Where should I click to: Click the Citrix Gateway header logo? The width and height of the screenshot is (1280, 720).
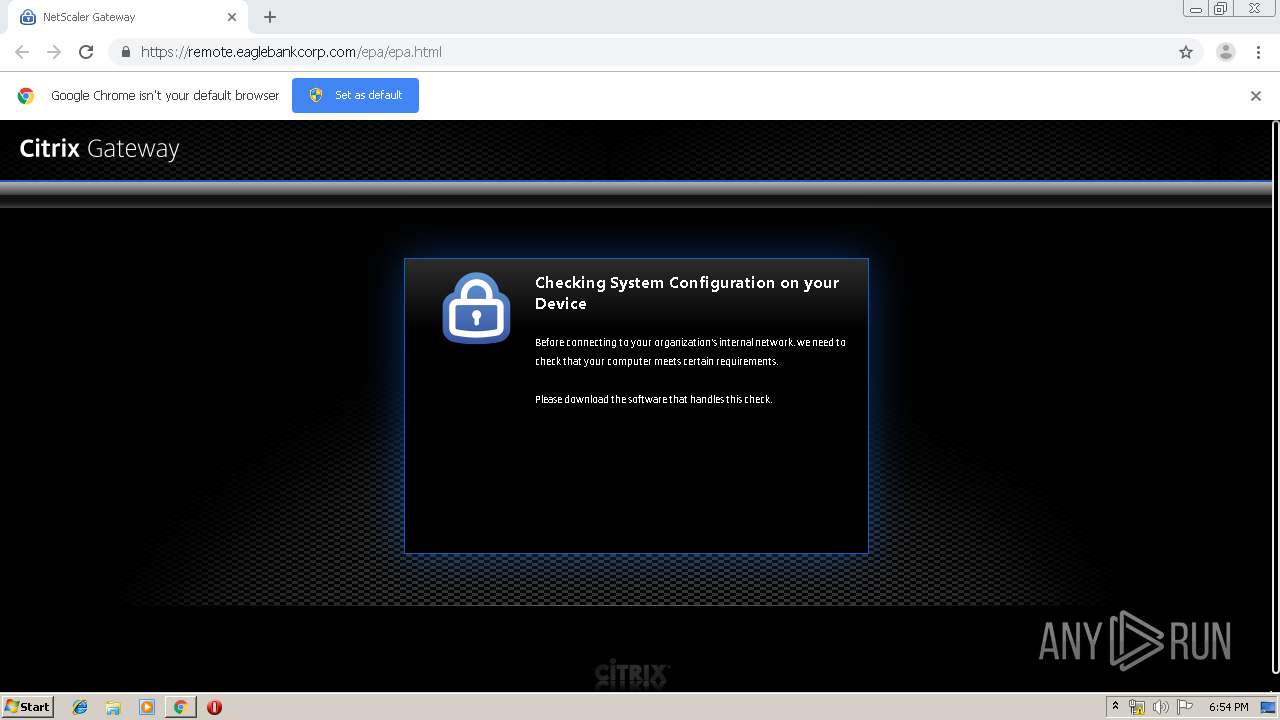click(x=99, y=149)
